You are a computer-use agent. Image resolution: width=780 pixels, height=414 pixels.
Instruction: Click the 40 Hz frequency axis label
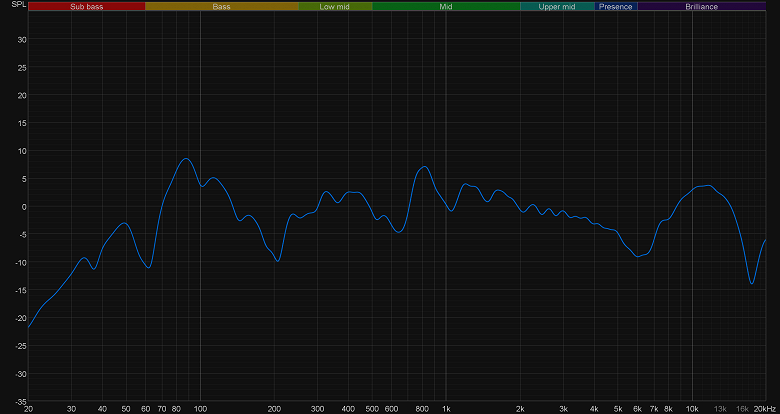102,409
